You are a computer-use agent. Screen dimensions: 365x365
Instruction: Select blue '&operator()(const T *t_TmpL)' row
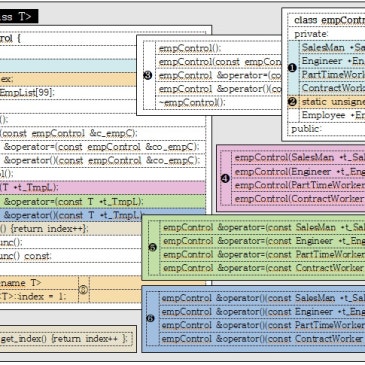tap(103, 214)
